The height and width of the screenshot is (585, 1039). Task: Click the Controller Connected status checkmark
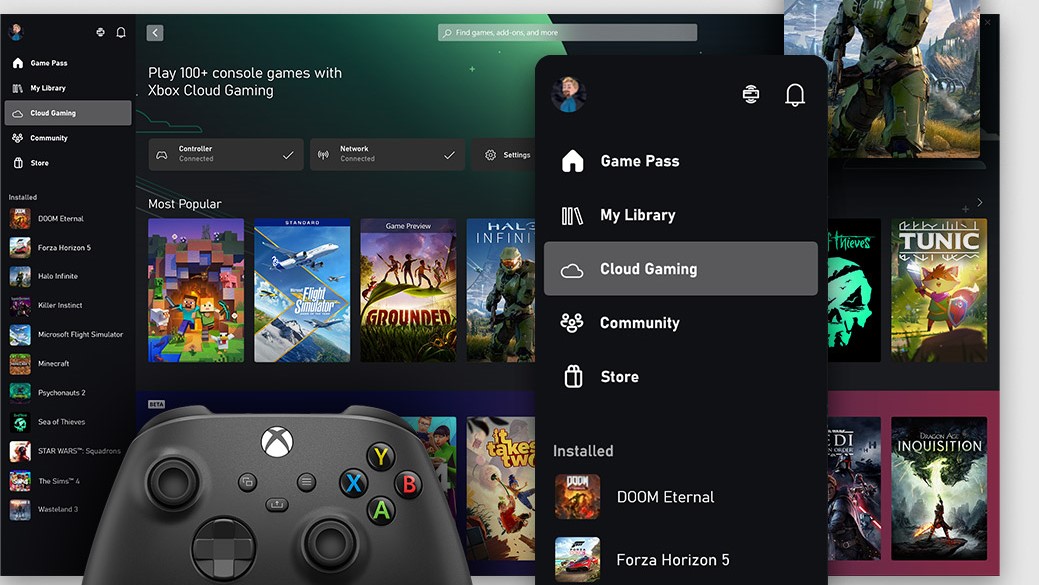pos(290,154)
